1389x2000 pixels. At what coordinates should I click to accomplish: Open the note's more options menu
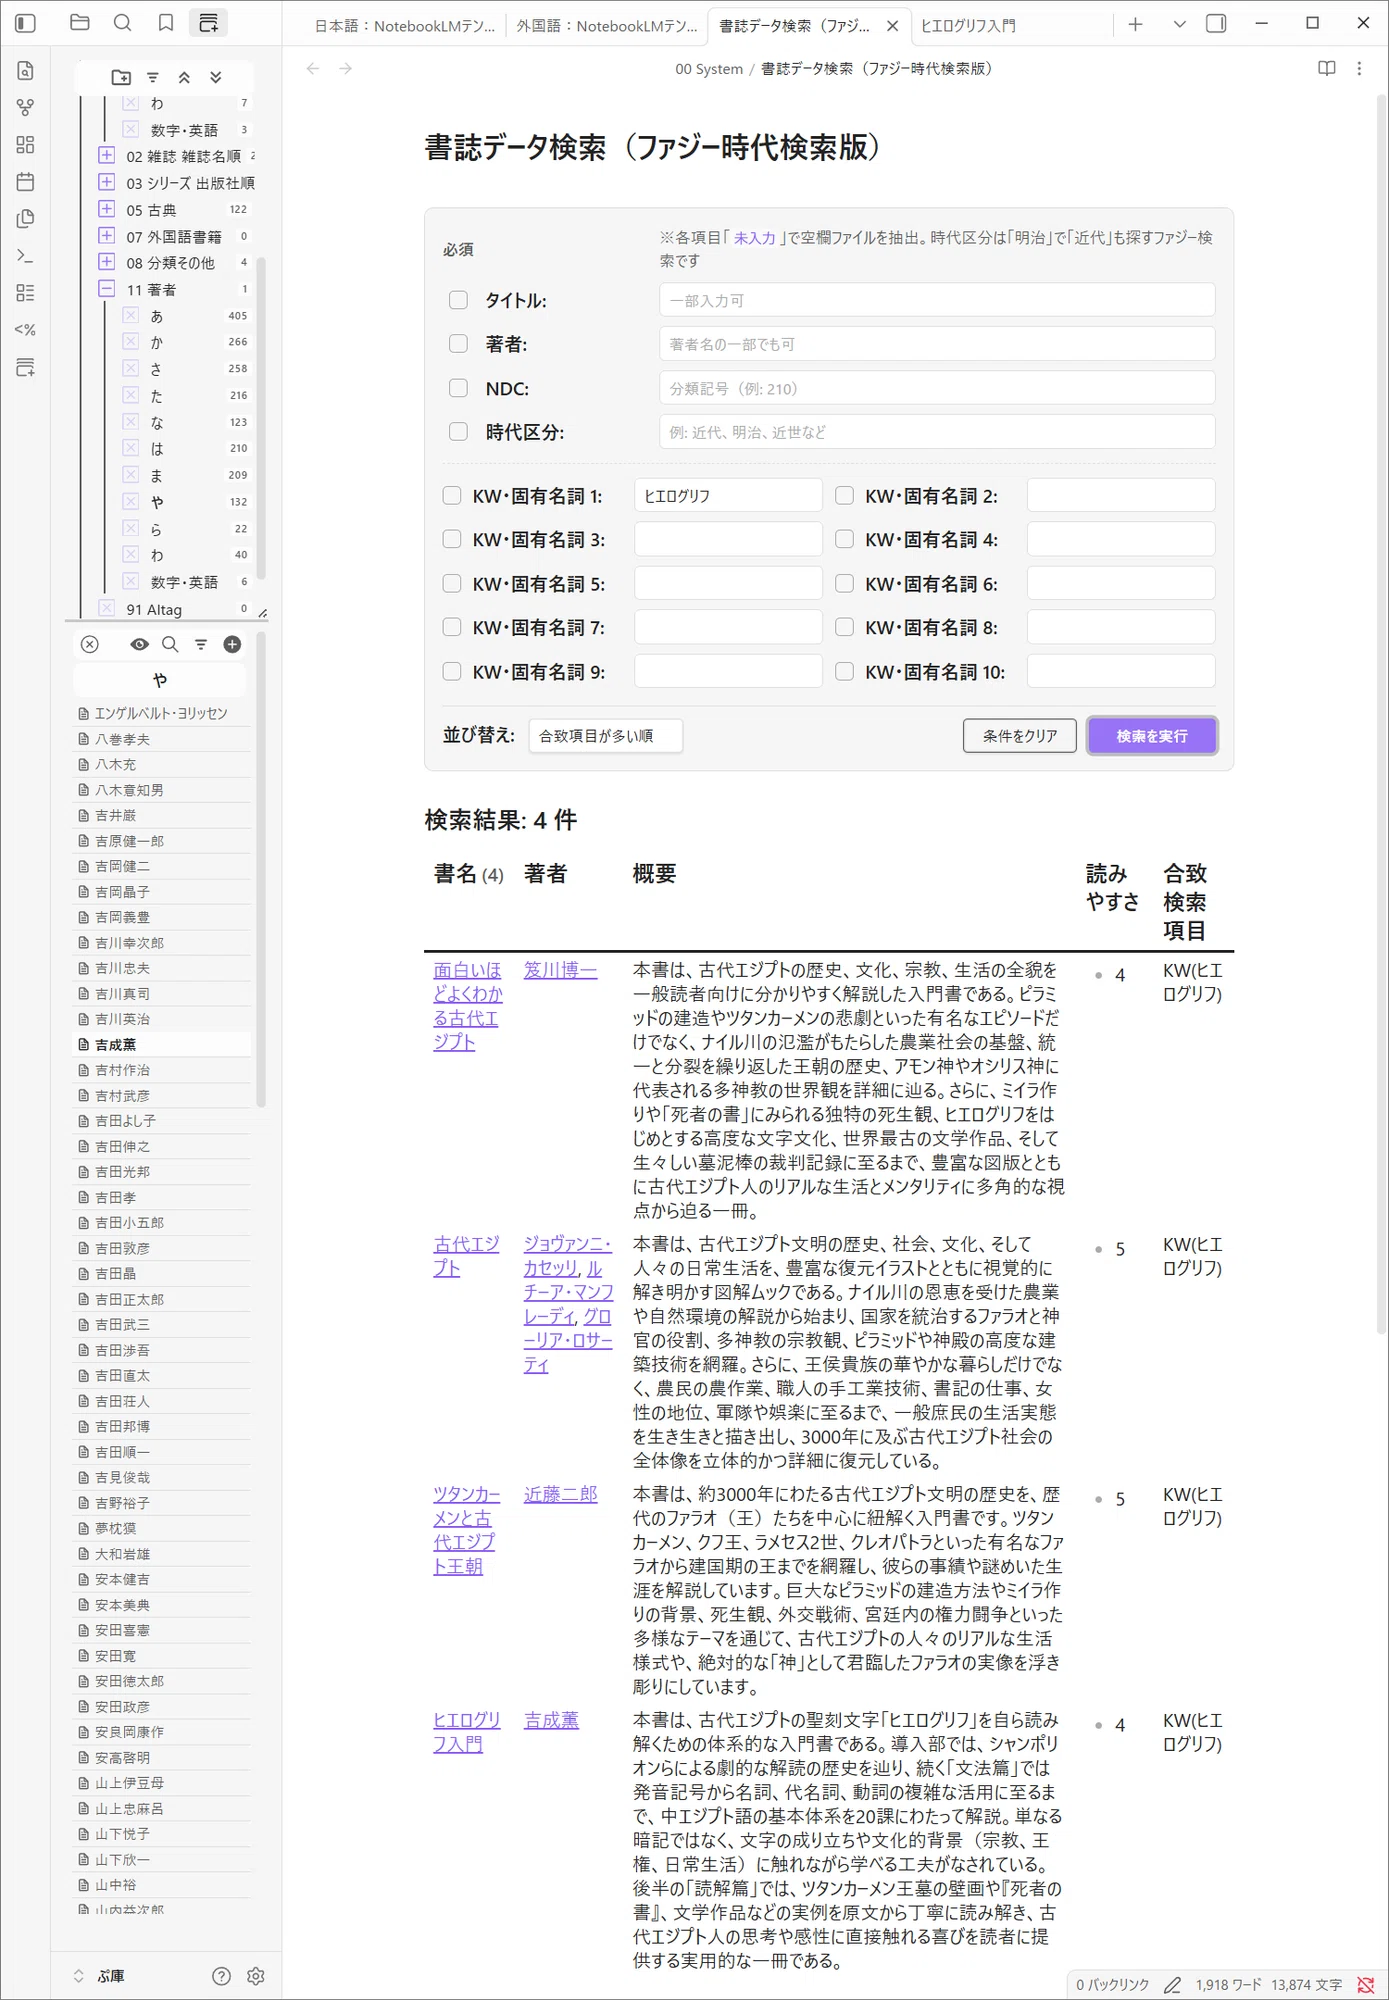[x=1359, y=68]
